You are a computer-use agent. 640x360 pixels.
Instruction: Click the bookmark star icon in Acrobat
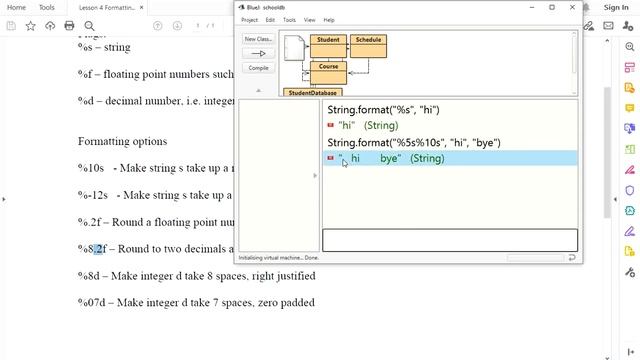tap(30, 26)
